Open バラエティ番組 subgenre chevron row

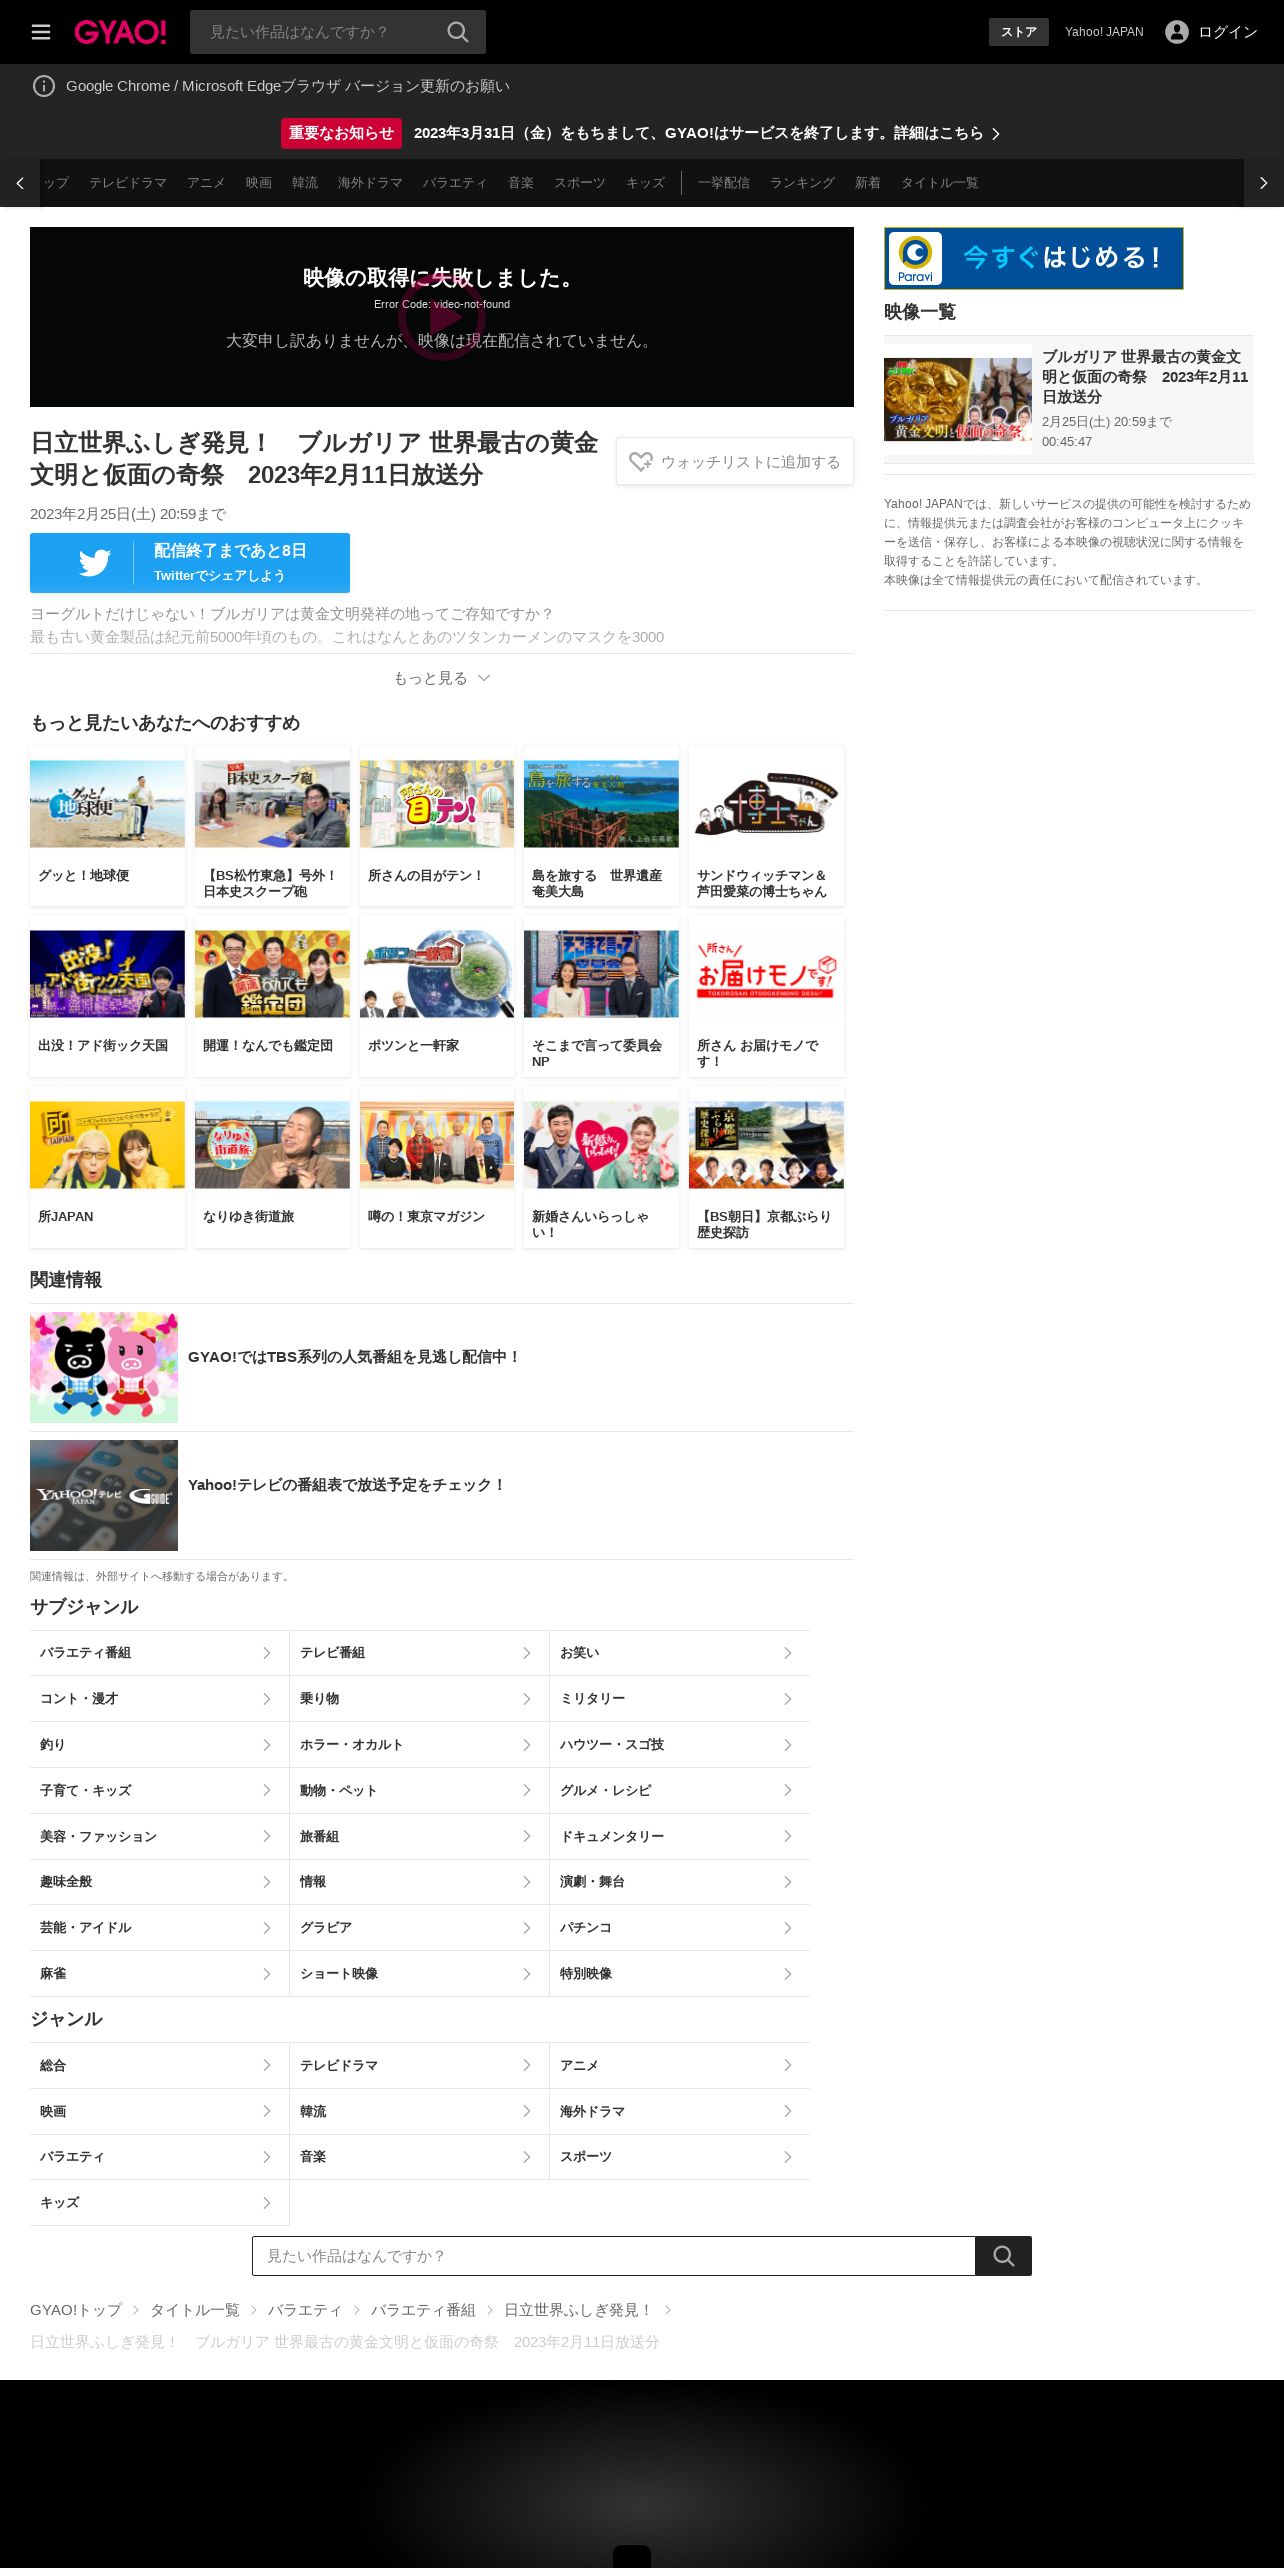pos(159,1653)
